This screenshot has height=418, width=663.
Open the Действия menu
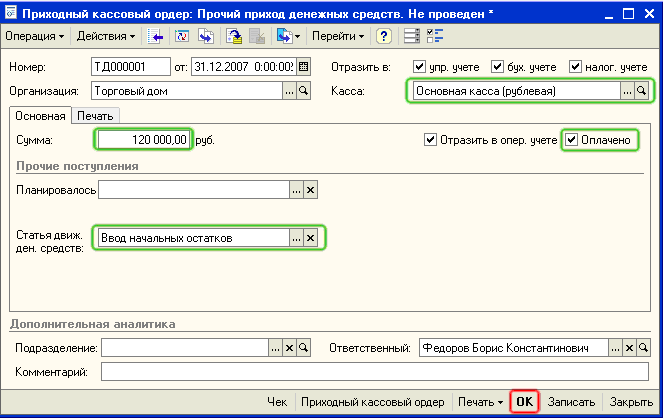click(106, 36)
